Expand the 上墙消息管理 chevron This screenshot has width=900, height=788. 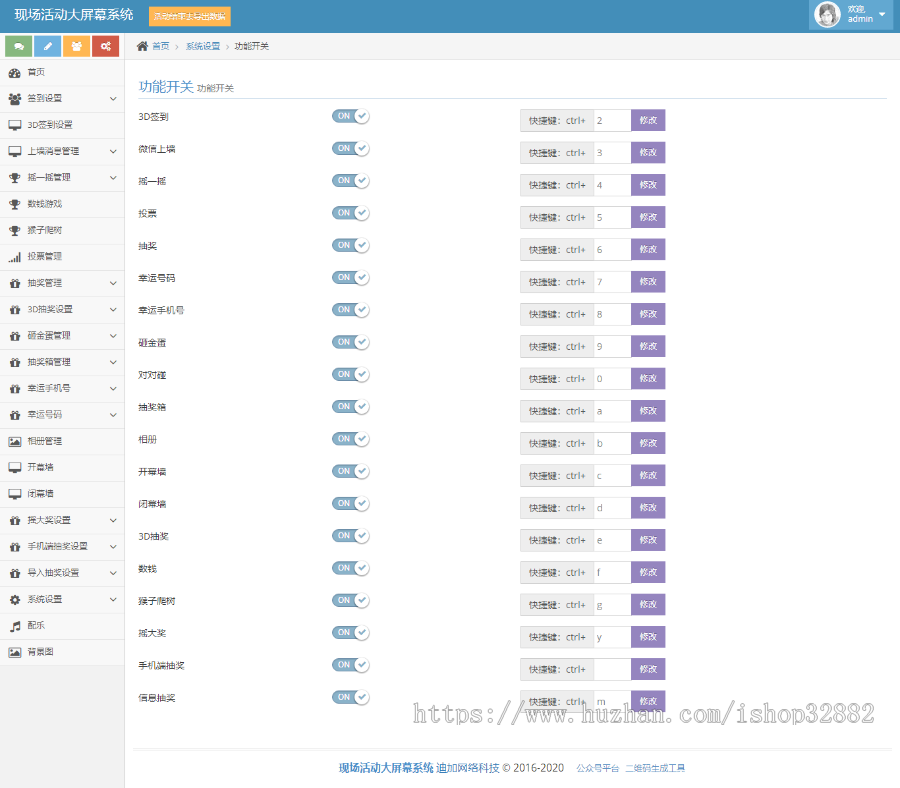113,152
